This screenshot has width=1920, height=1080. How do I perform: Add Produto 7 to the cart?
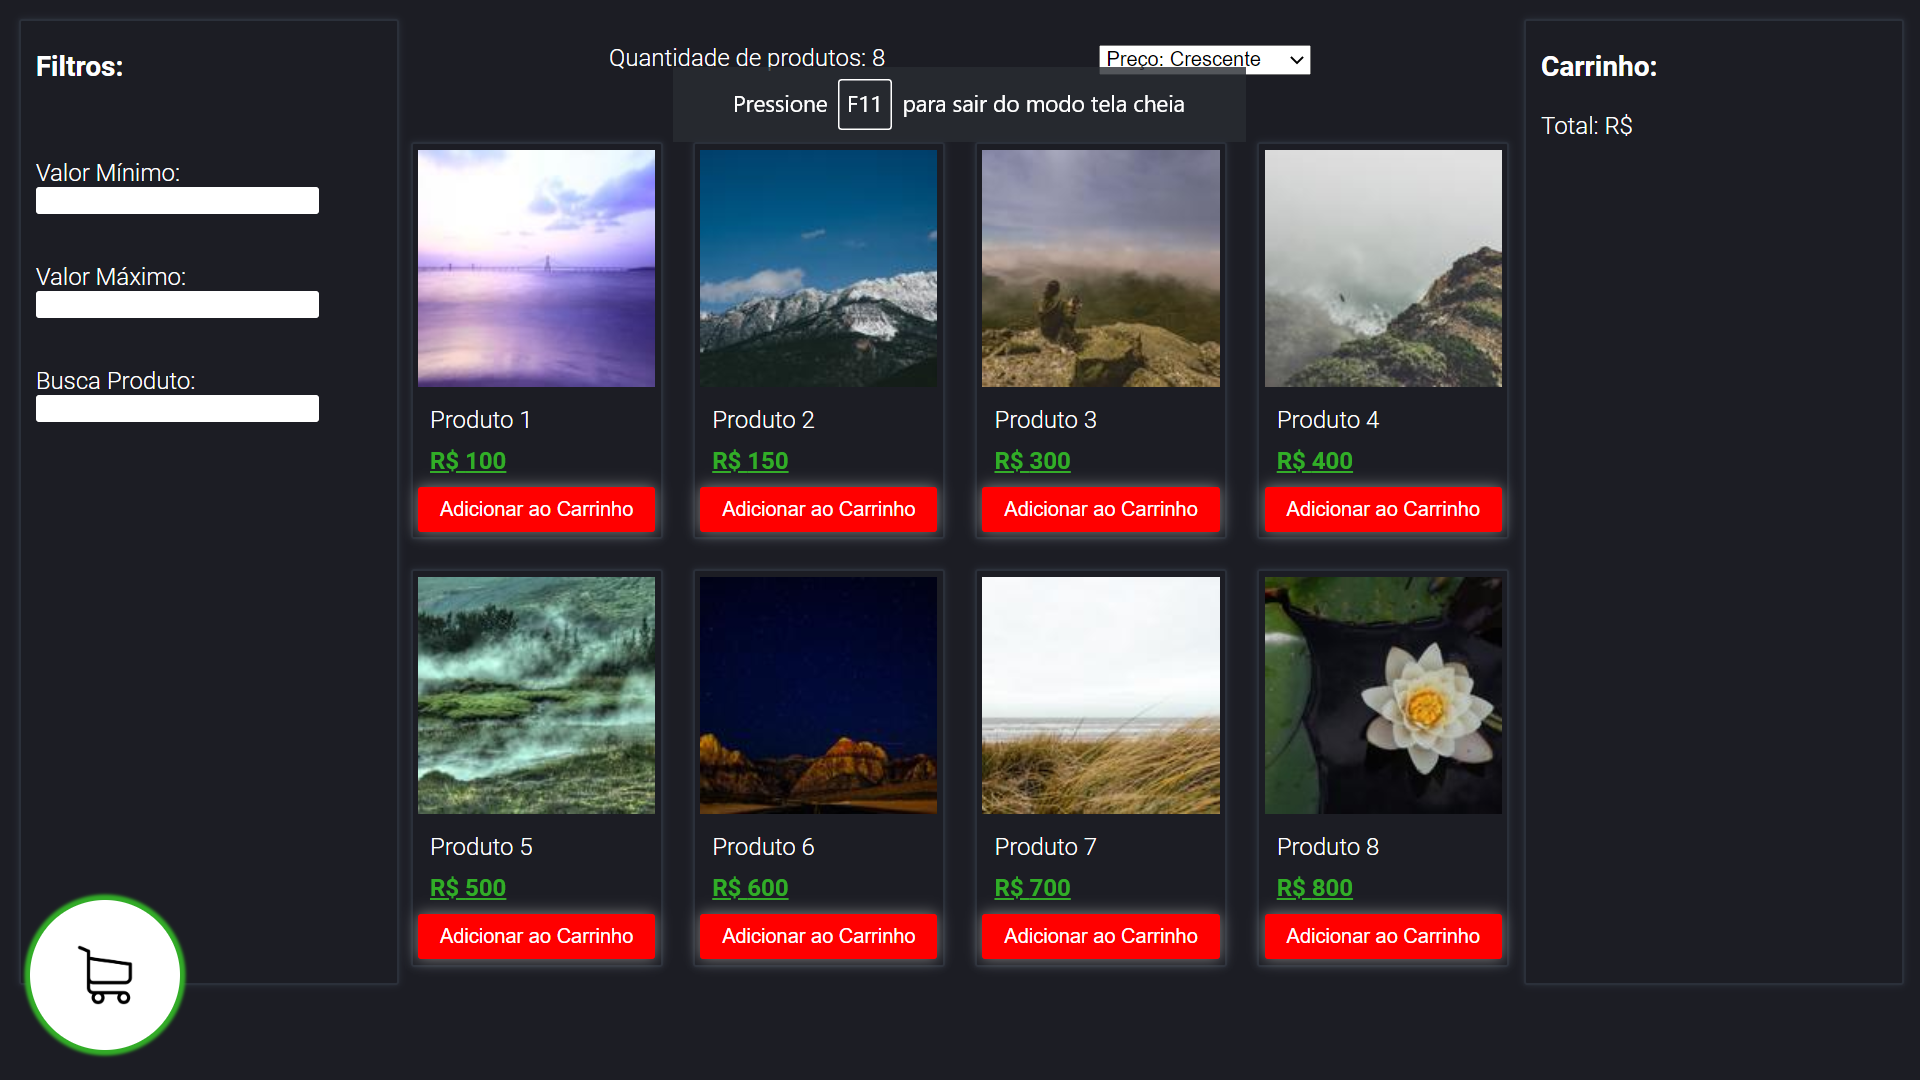point(1100,936)
